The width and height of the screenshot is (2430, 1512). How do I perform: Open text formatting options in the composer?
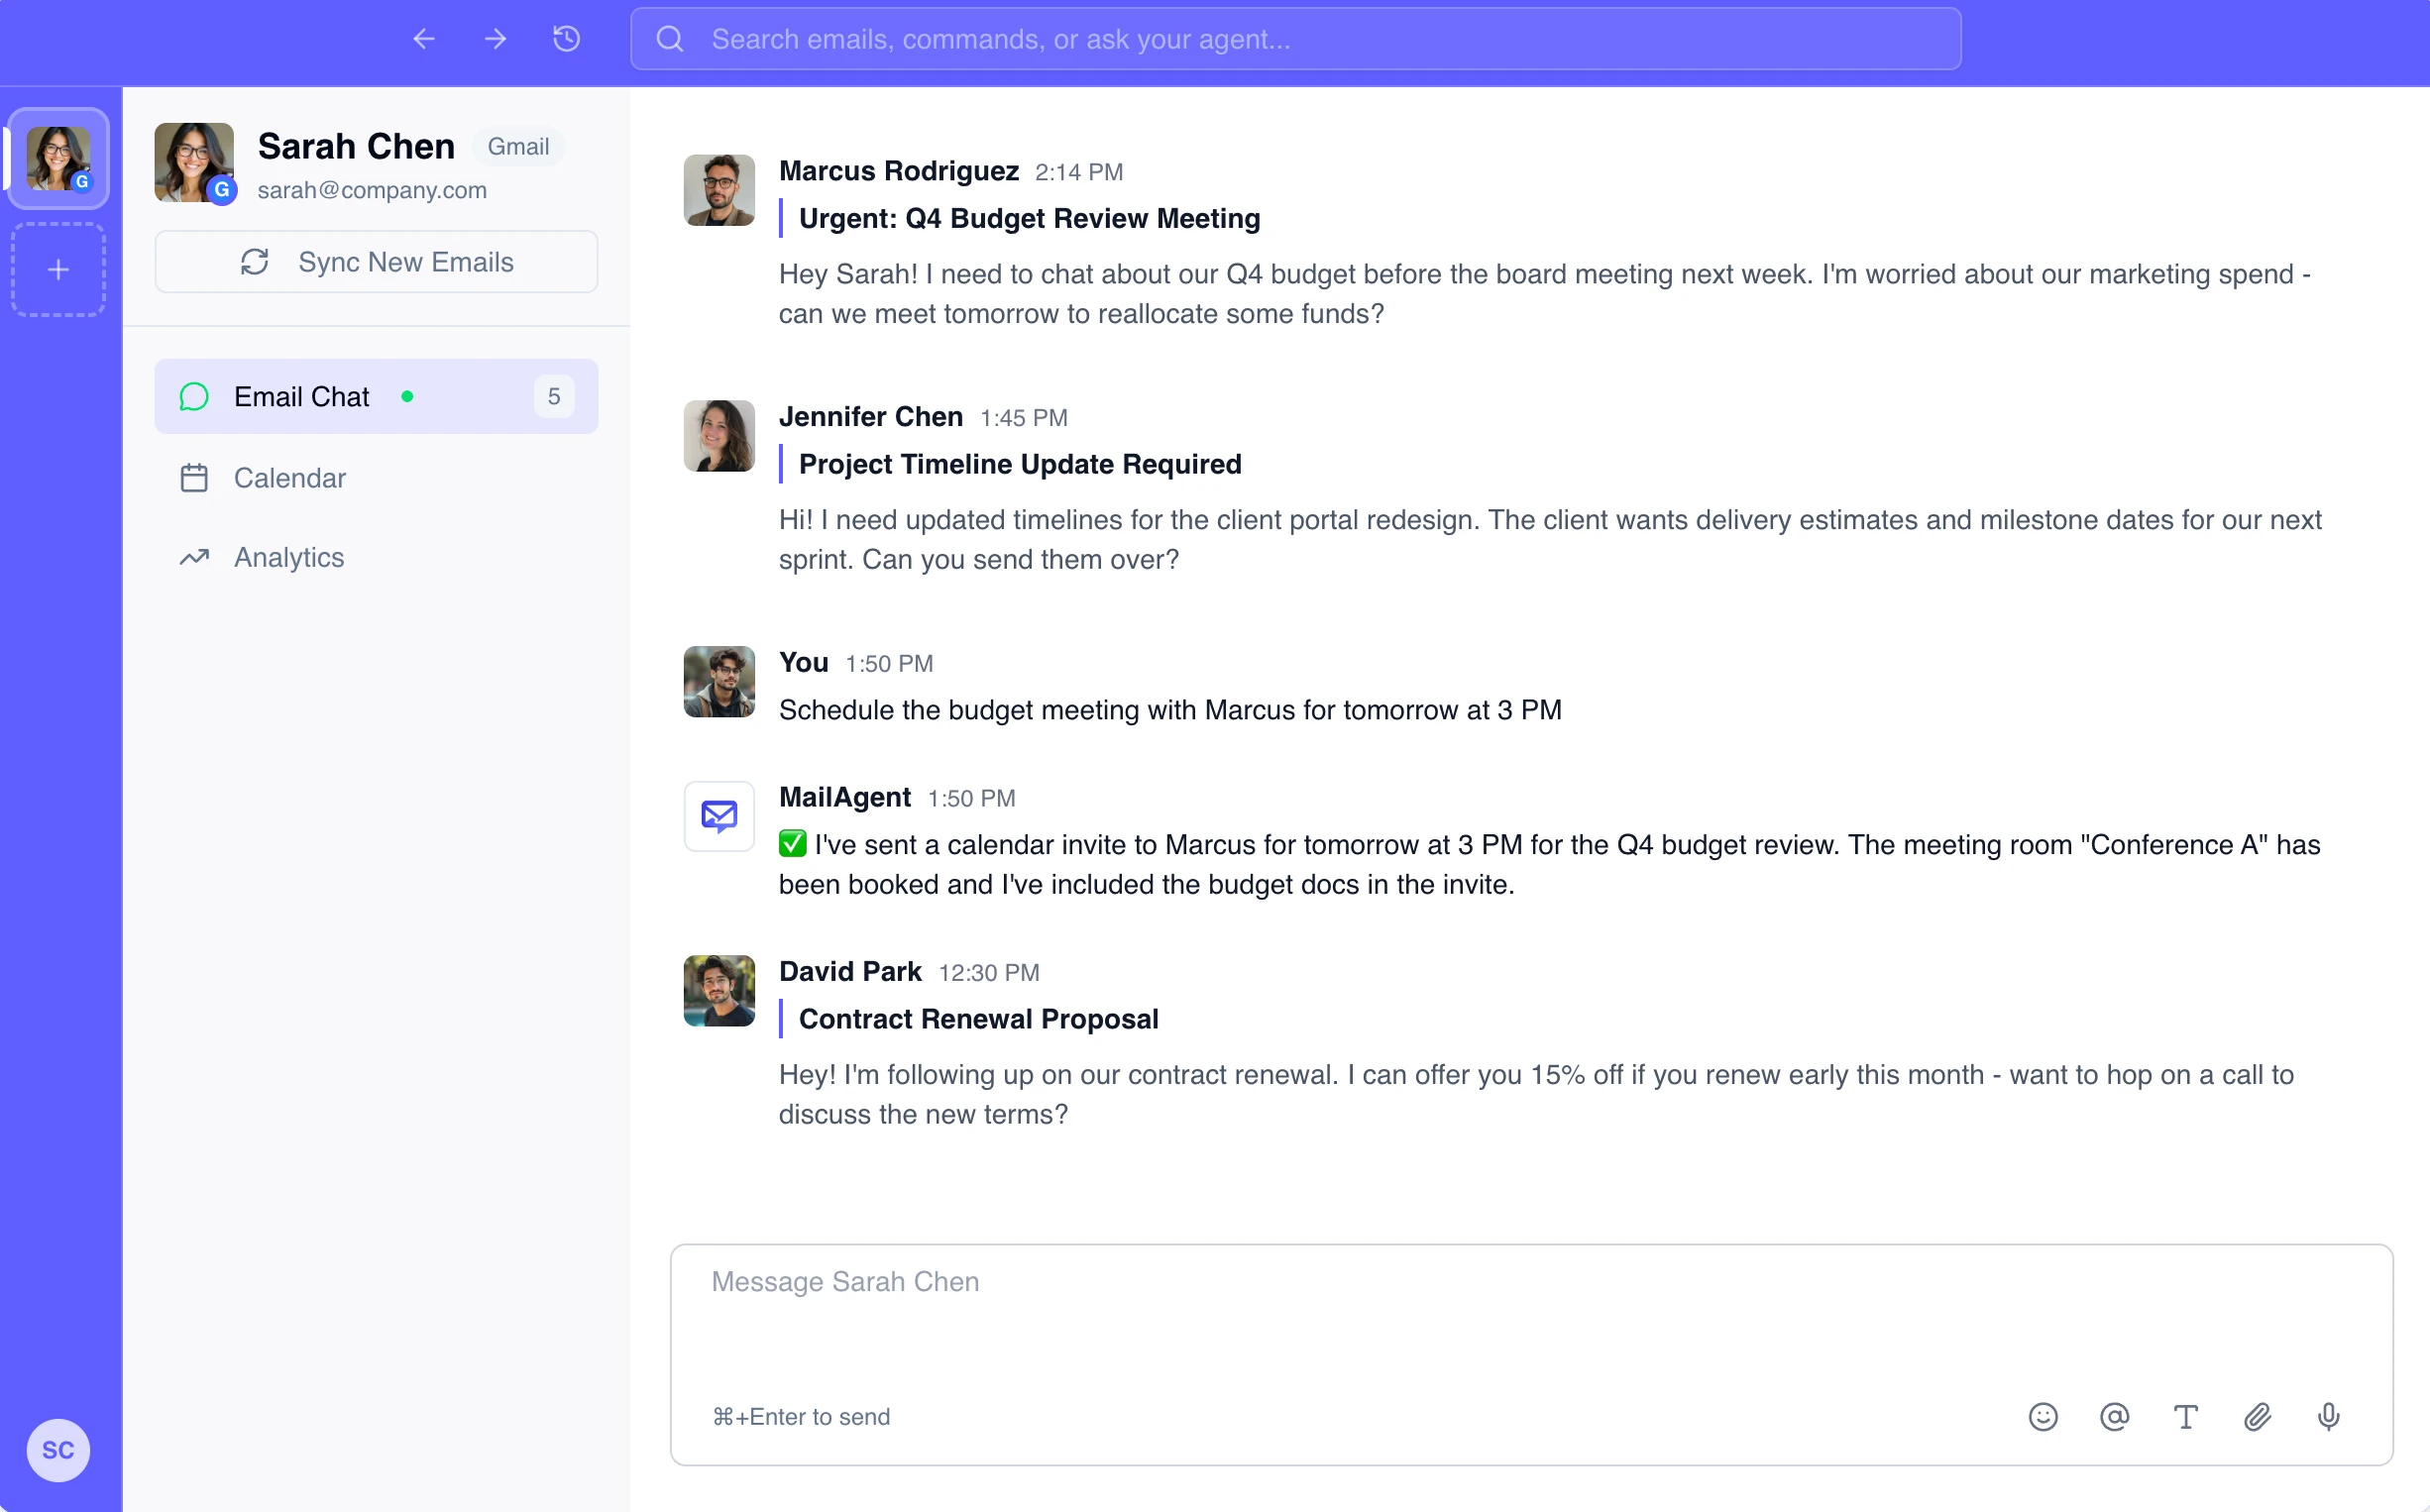[2186, 1417]
